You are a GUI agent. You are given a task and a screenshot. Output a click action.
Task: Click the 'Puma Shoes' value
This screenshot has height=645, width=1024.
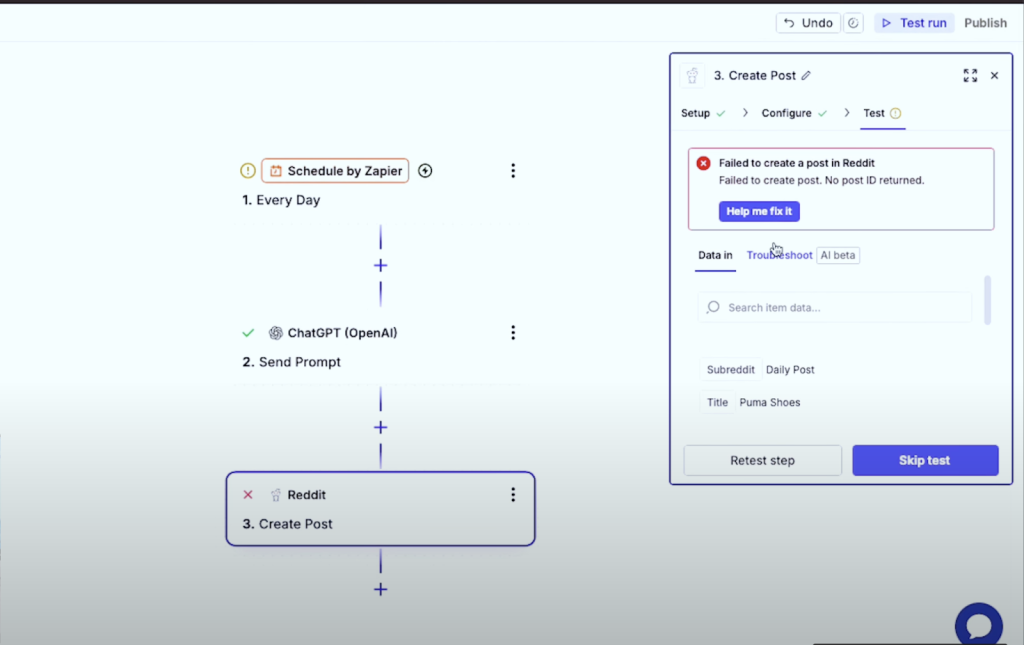pyautogui.click(x=770, y=402)
